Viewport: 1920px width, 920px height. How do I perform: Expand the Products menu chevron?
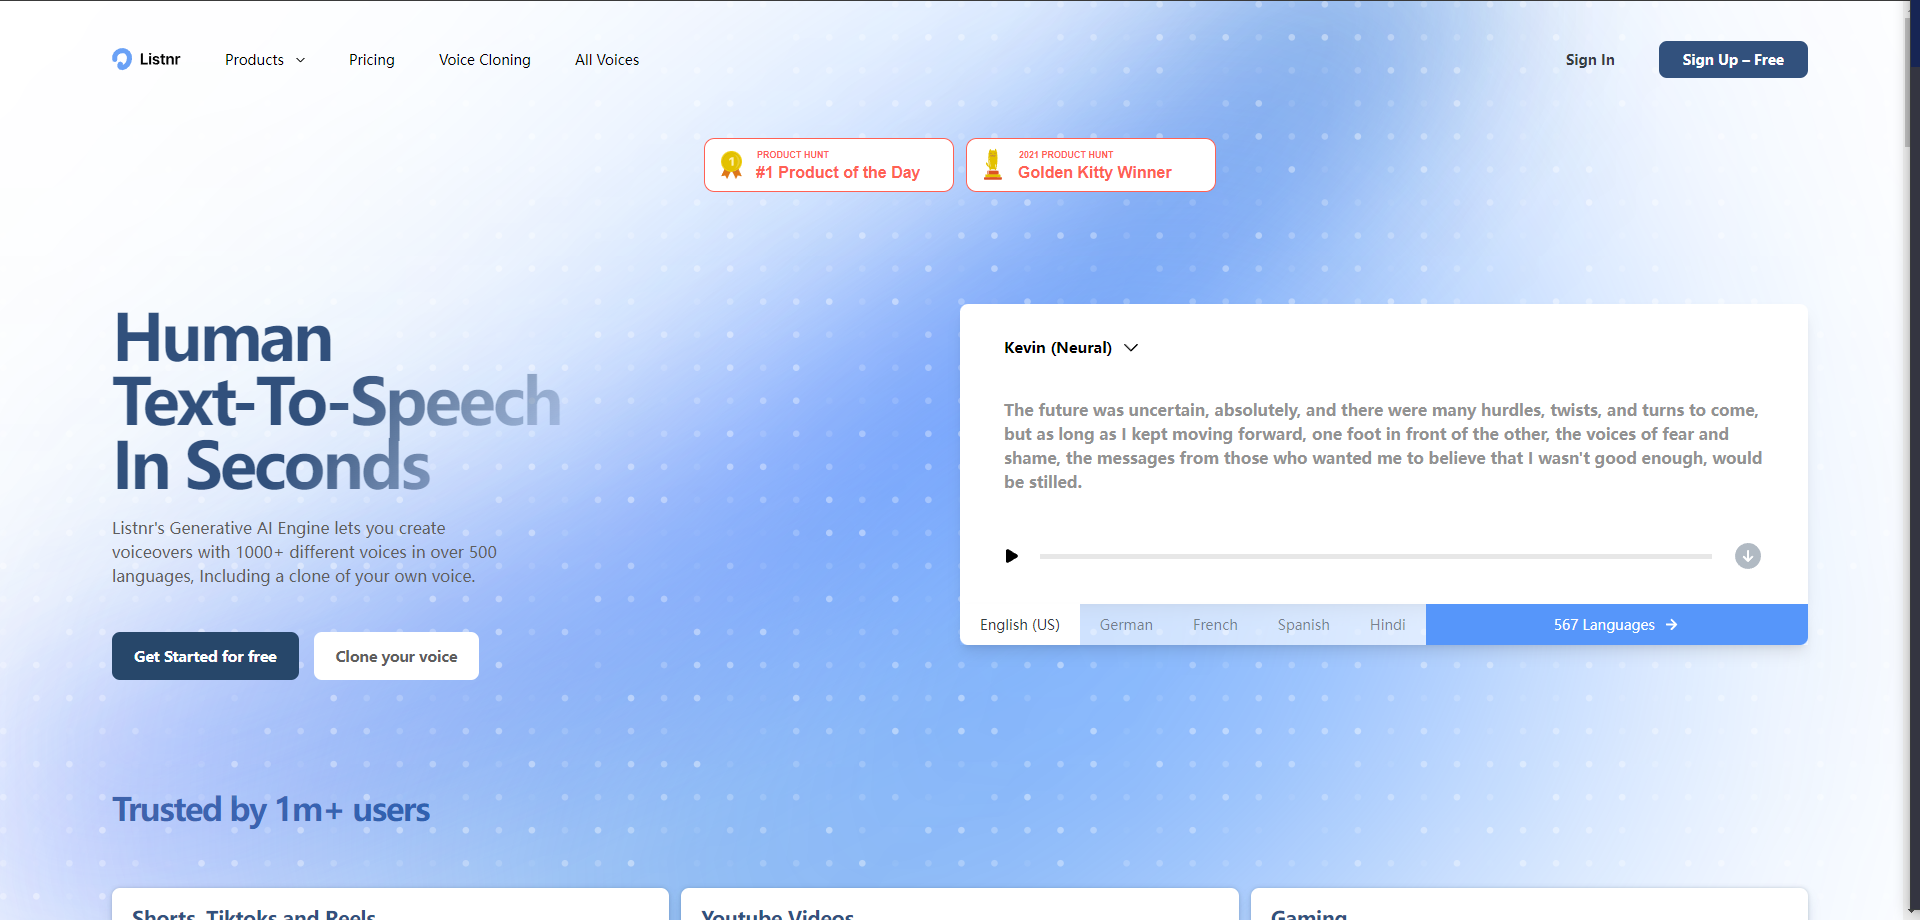tap(300, 60)
